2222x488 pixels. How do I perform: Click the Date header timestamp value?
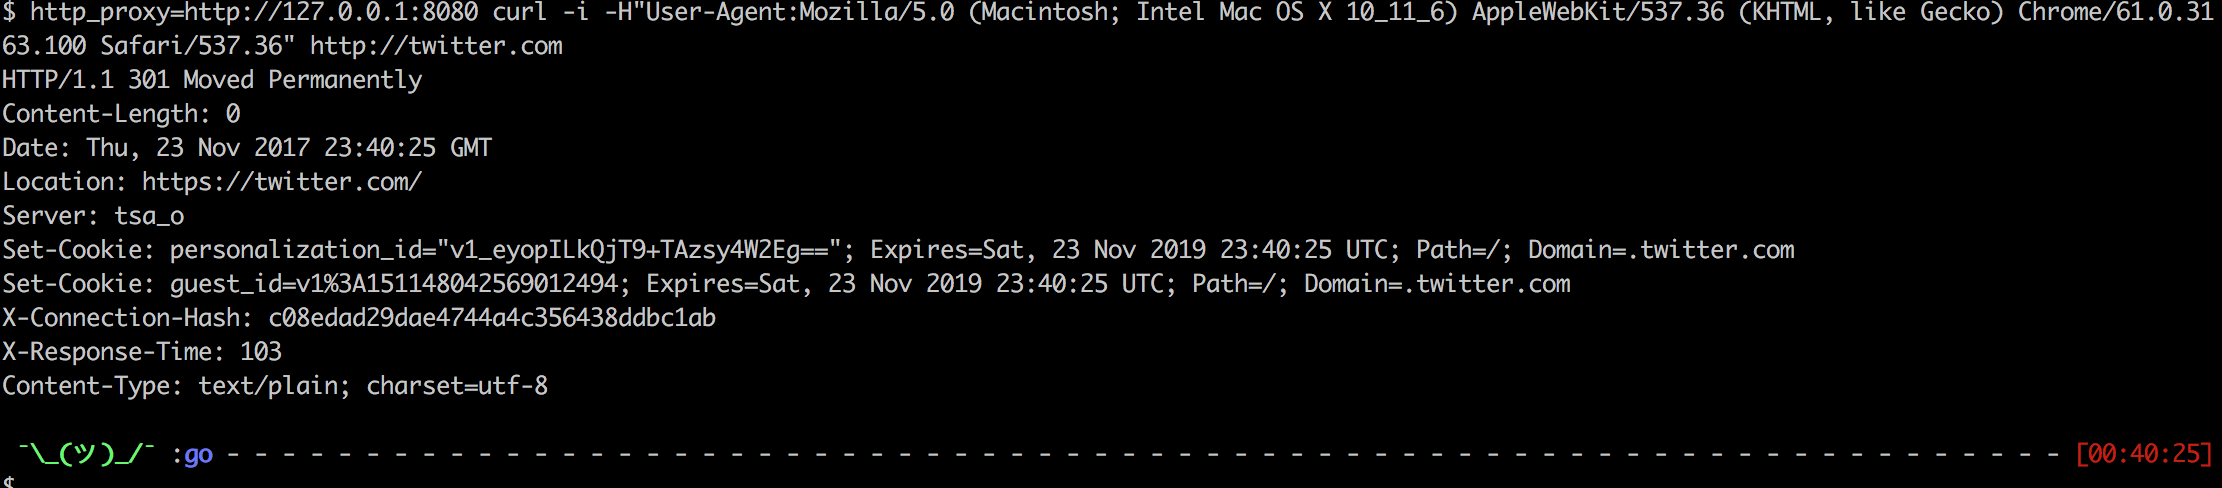click(289, 148)
